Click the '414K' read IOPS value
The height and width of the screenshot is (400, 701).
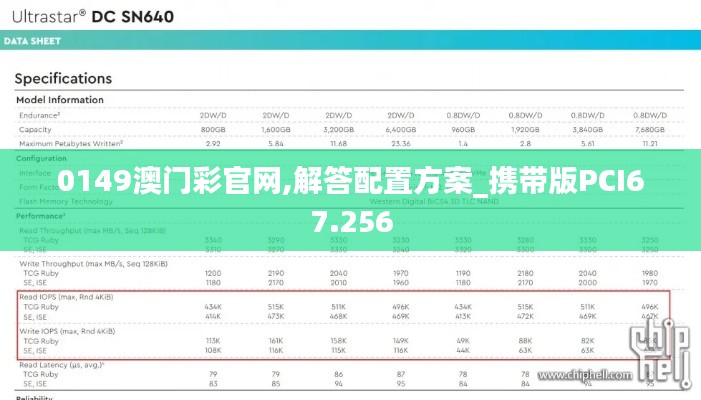coord(213,316)
